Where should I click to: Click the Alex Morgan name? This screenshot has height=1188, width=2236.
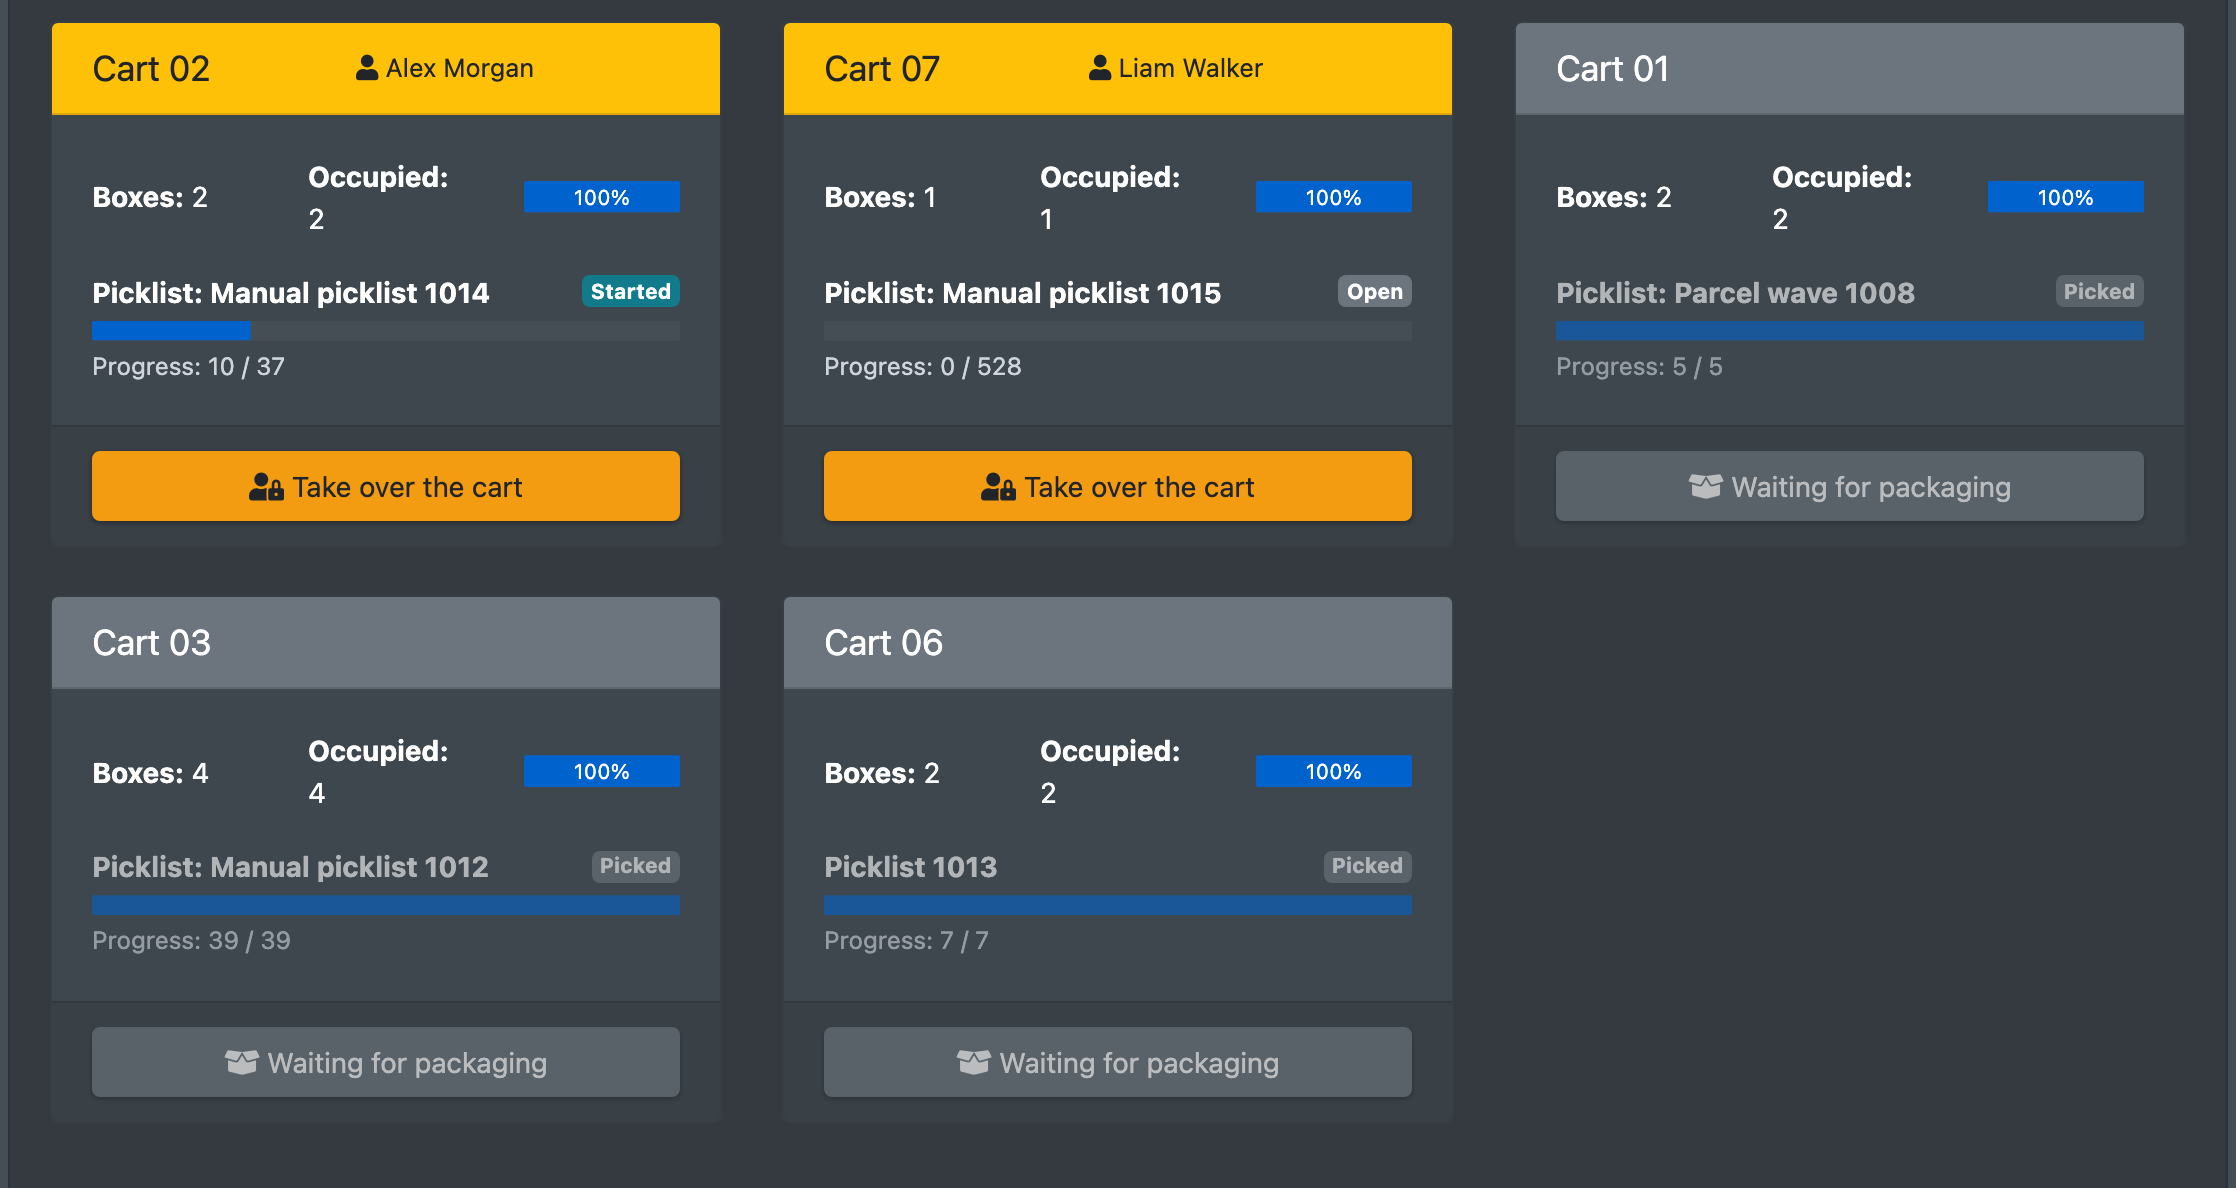coord(460,68)
